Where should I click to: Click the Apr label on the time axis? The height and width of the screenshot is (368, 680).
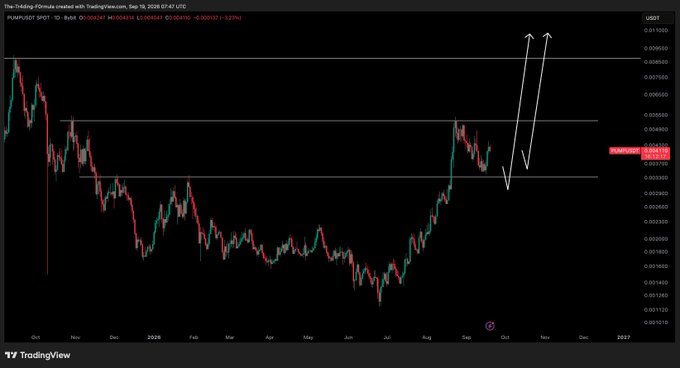(x=269, y=337)
